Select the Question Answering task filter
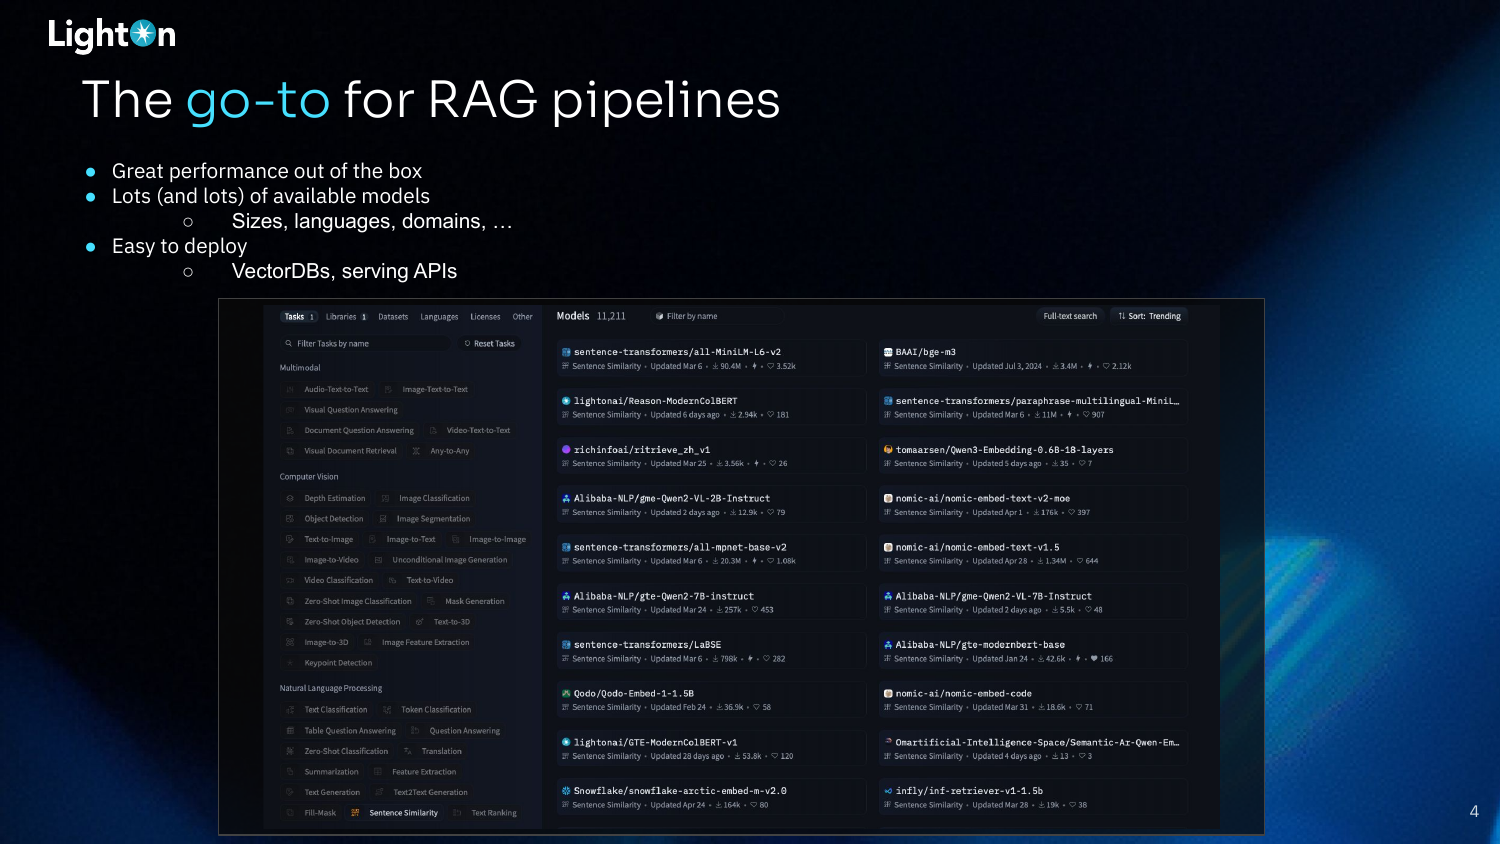Viewport: 1500px width, 844px height. click(456, 731)
